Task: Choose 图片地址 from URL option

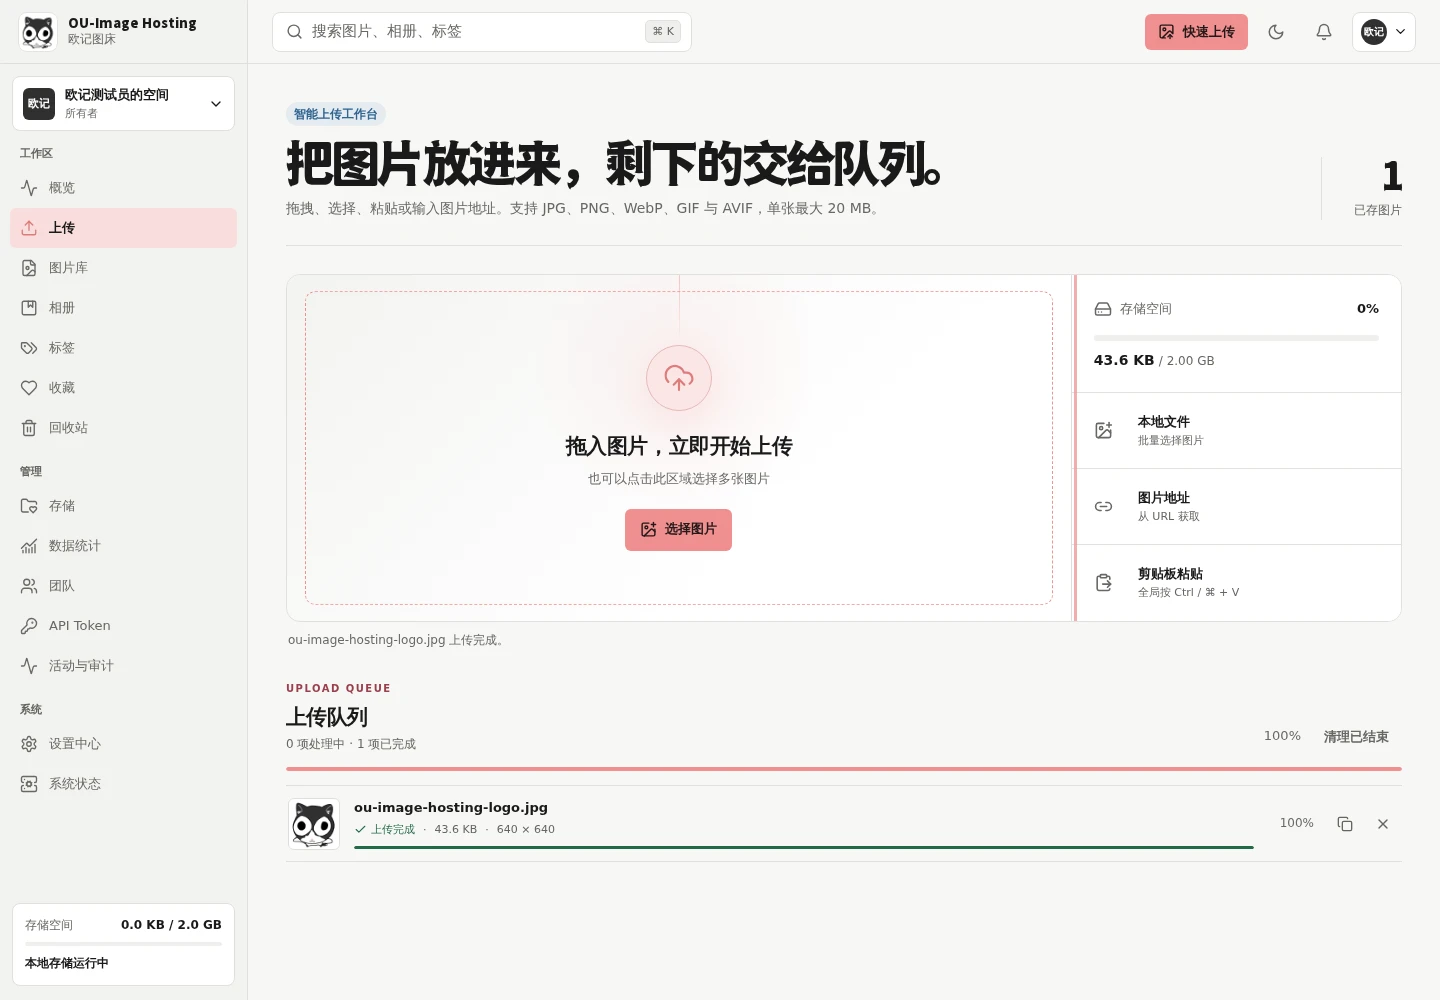Action: tap(1238, 506)
